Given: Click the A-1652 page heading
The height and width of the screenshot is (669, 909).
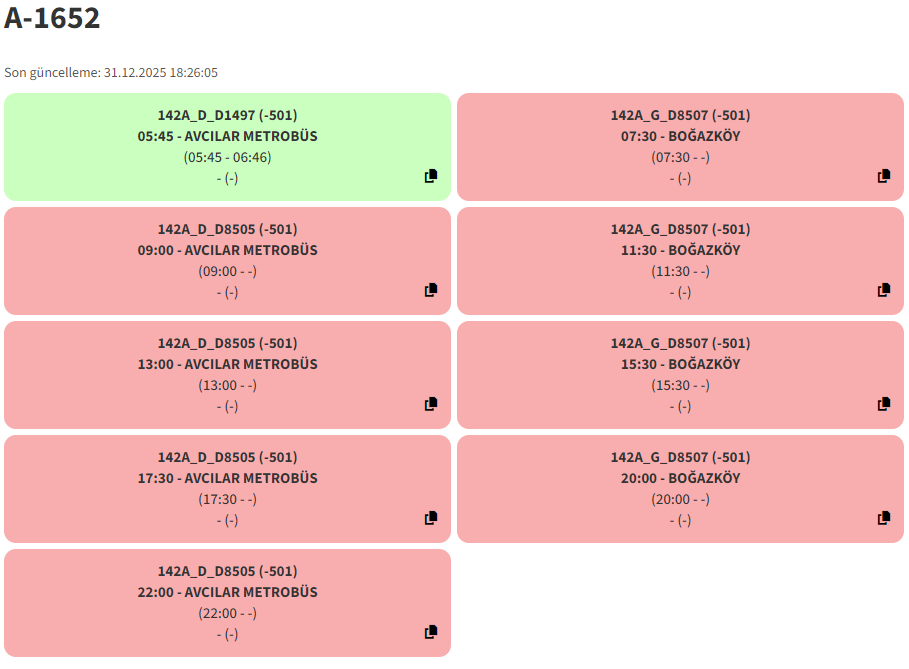Looking at the screenshot, I should (52, 18).
